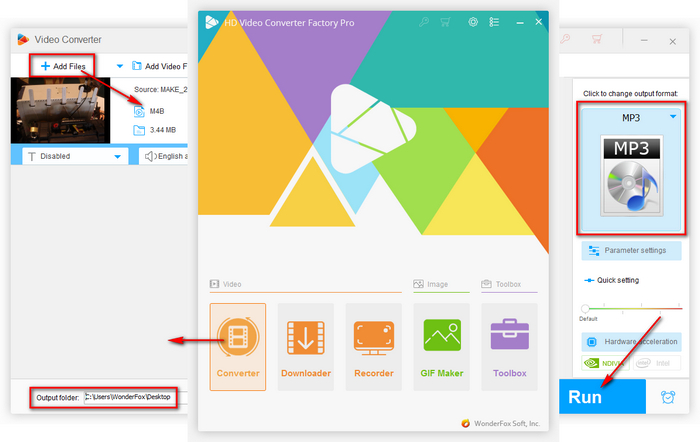Viewport: 700px width, 442px height.
Task: Launch the Recorder module
Action: click(374, 347)
